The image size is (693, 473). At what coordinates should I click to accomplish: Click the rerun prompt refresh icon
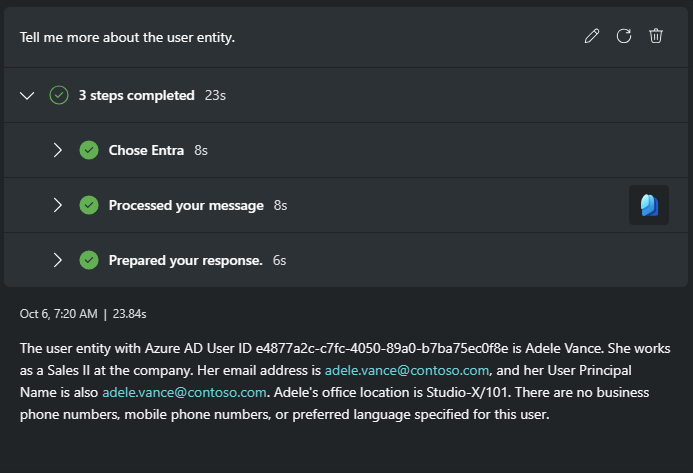coord(624,36)
